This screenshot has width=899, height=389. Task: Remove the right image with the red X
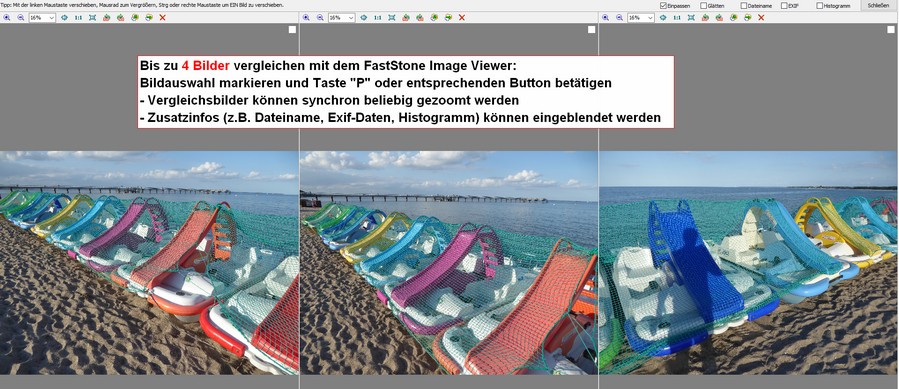coord(761,18)
